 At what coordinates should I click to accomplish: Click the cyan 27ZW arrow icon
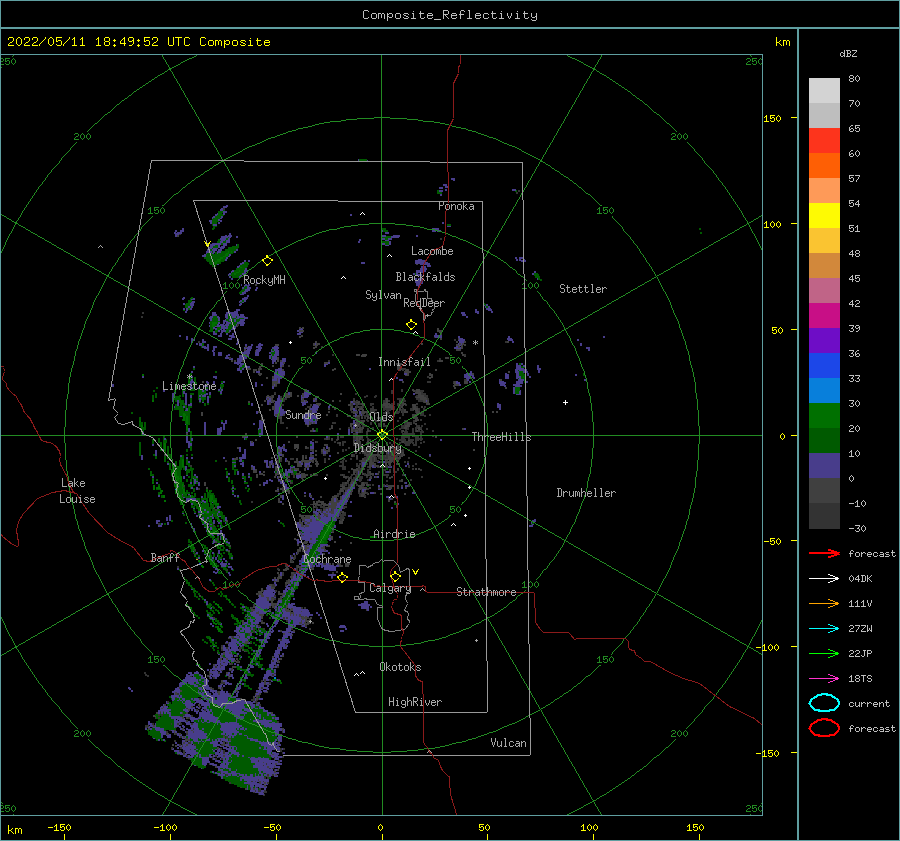(x=824, y=629)
